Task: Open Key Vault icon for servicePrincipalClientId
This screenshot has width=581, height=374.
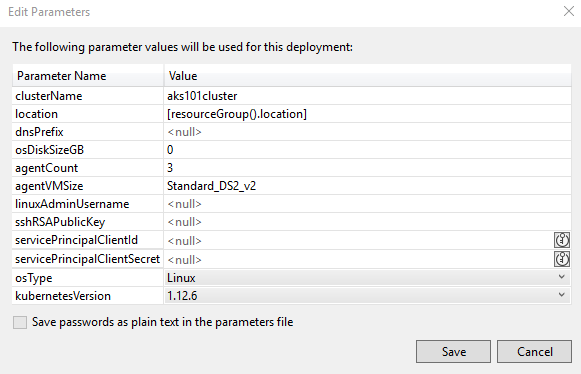Action: click(562, 240)
